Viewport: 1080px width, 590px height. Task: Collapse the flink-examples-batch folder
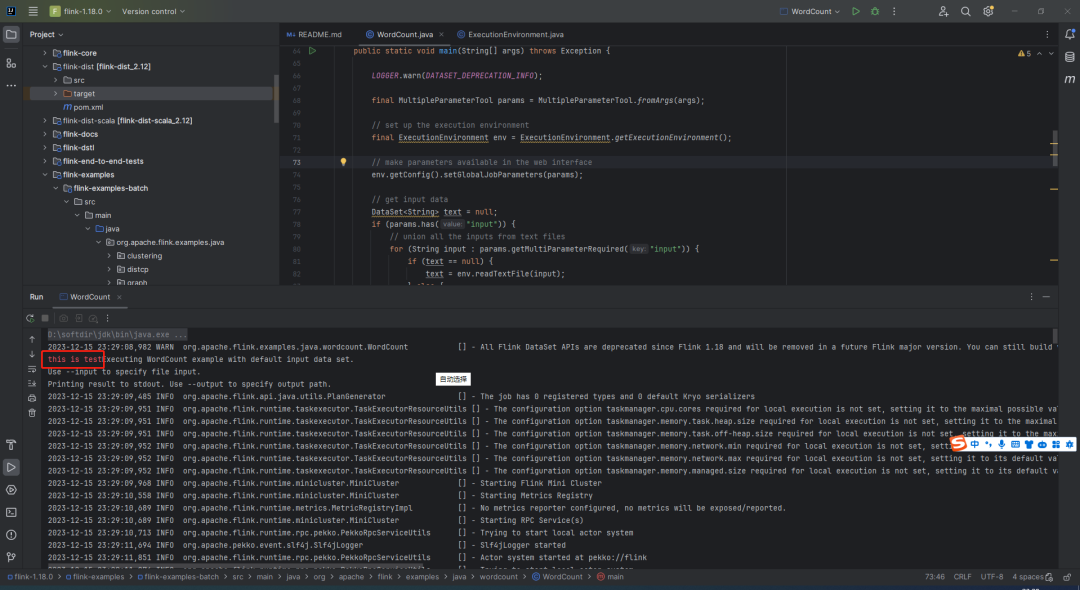coord(56,188)
